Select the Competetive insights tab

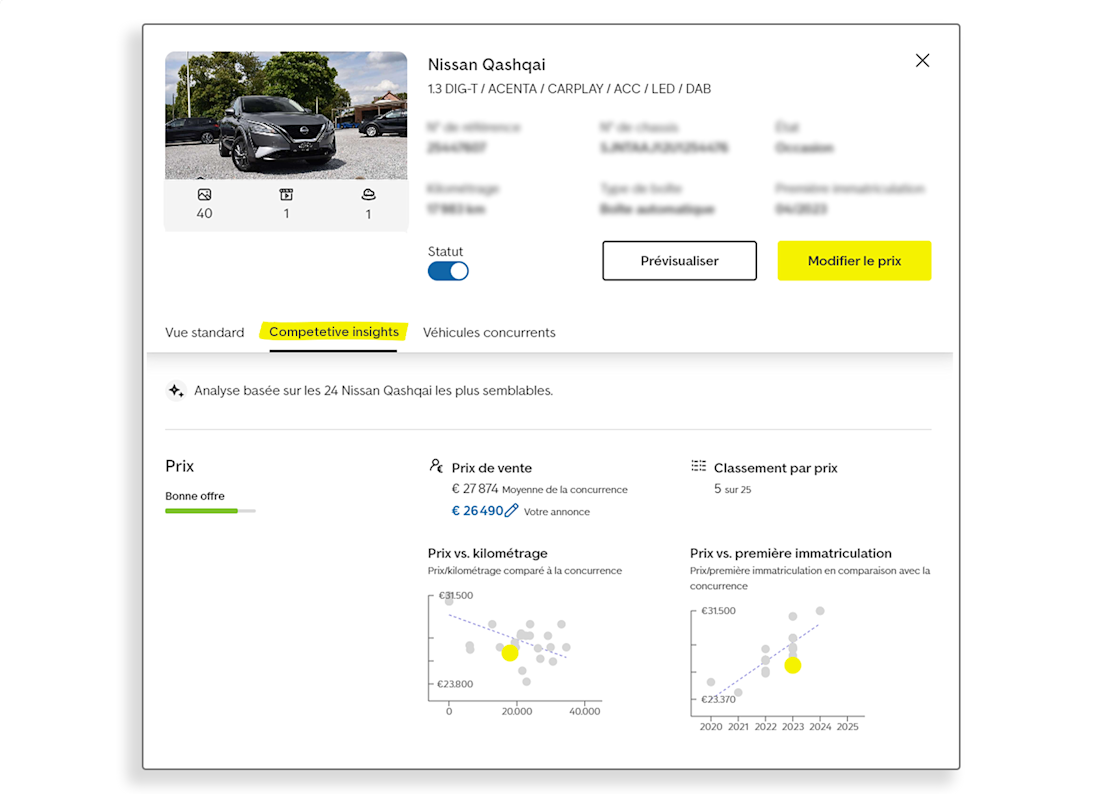tap(334, 332)
